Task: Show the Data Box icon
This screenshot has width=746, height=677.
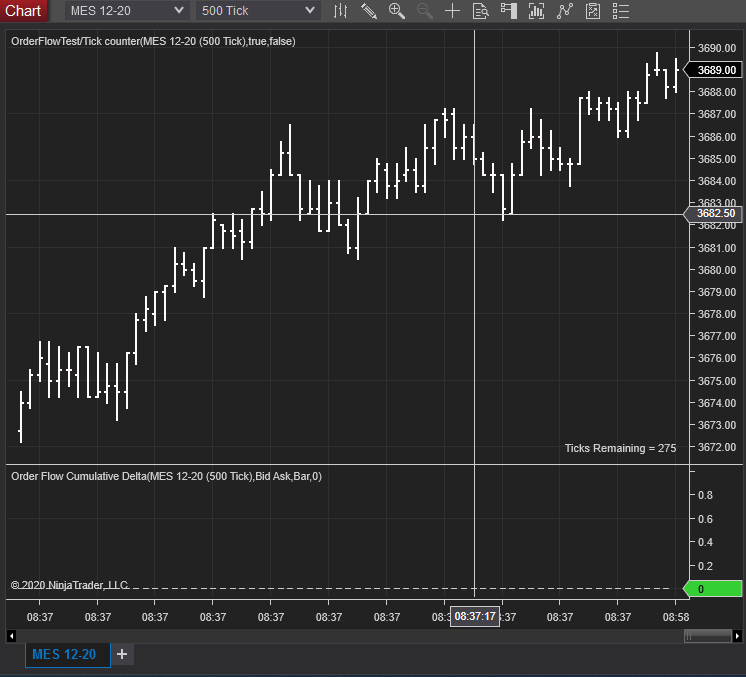Action: 481,10
